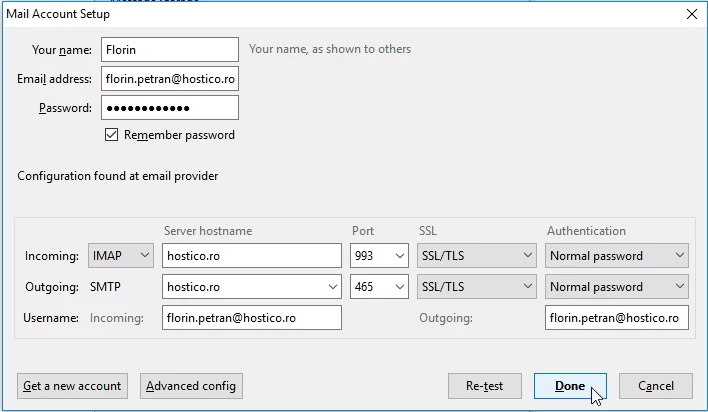This screenshot has width=708, height=412.
Task: Open incoming Authentication Normal password dropdown
Action: 617,256
